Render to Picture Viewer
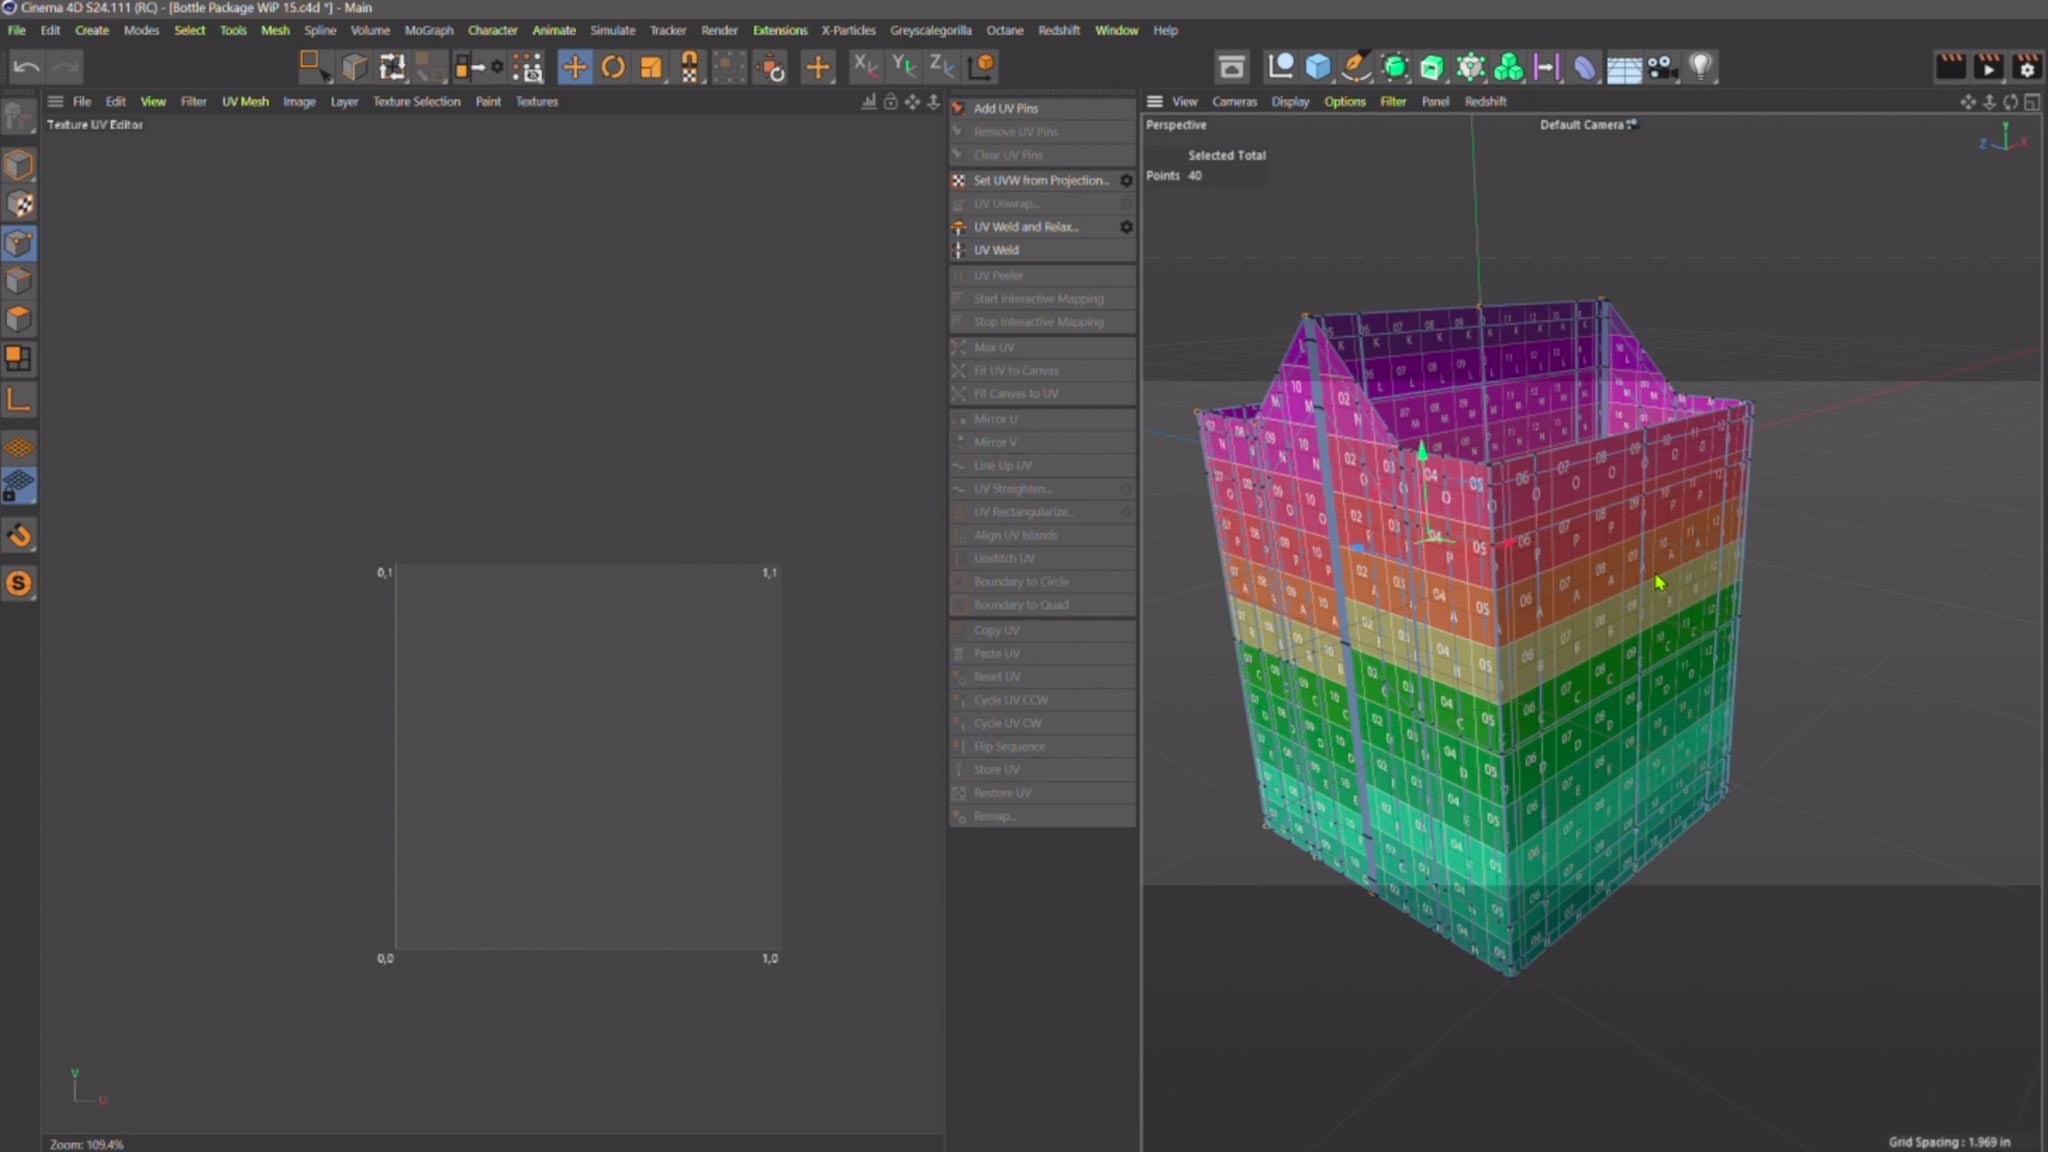 pos(1990,66)
